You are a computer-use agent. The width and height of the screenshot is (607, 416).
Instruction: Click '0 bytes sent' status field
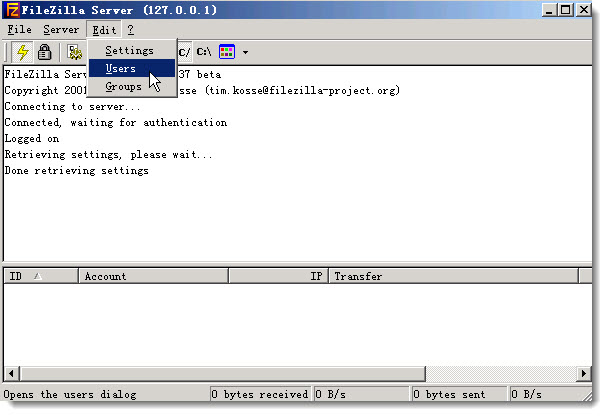point(459,394)
